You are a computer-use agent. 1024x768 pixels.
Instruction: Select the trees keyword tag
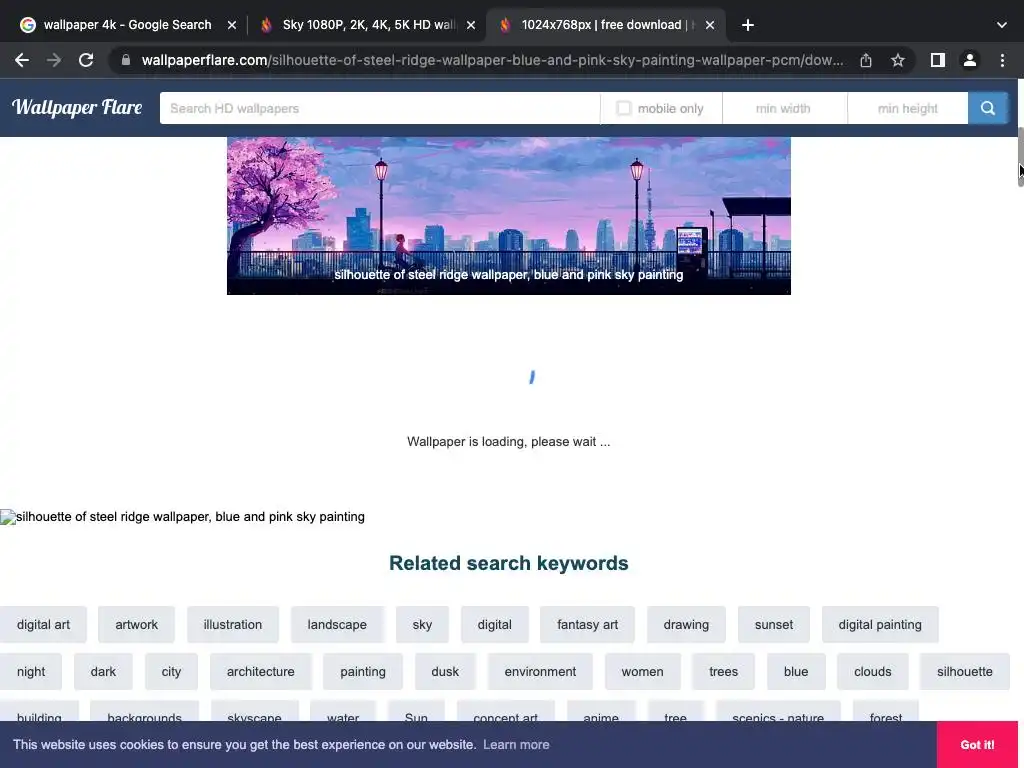(724, 671)
